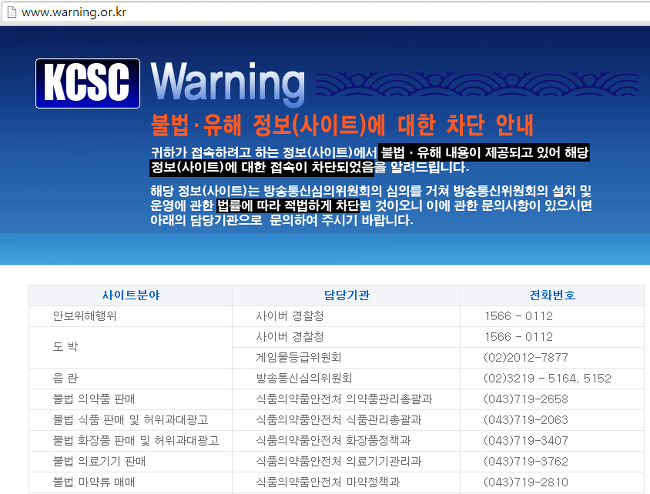Image resolution: width=650 pixels, height=494 pixels.
Task: Click the 전화번호 column header
Action: click(x=552, y=295)
